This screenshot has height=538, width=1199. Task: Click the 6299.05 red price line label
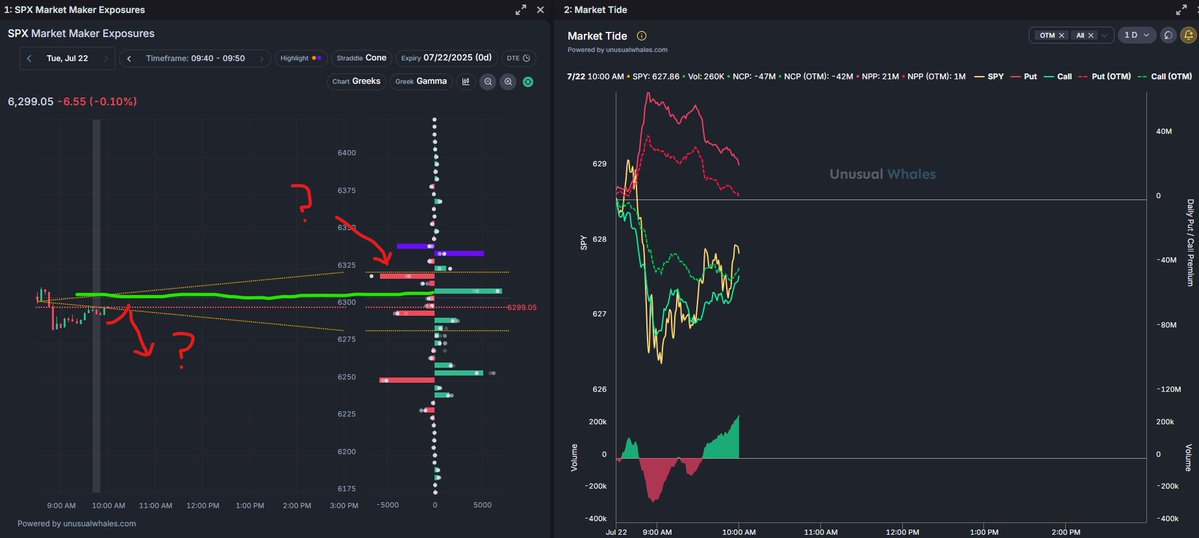pyautogui.click(x=522, y=307)
